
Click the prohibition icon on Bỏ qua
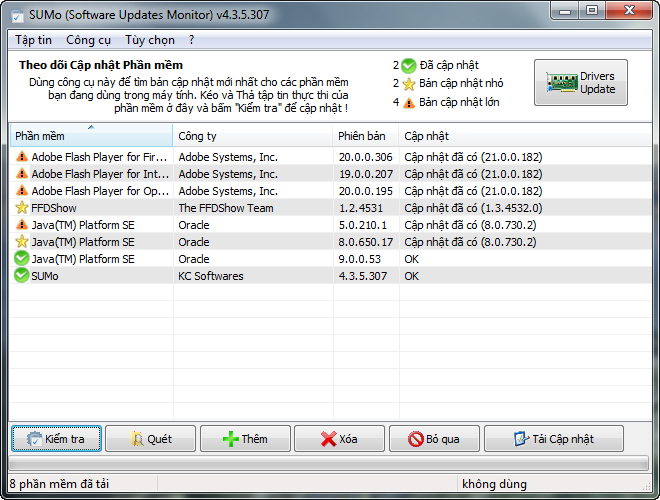415,439
